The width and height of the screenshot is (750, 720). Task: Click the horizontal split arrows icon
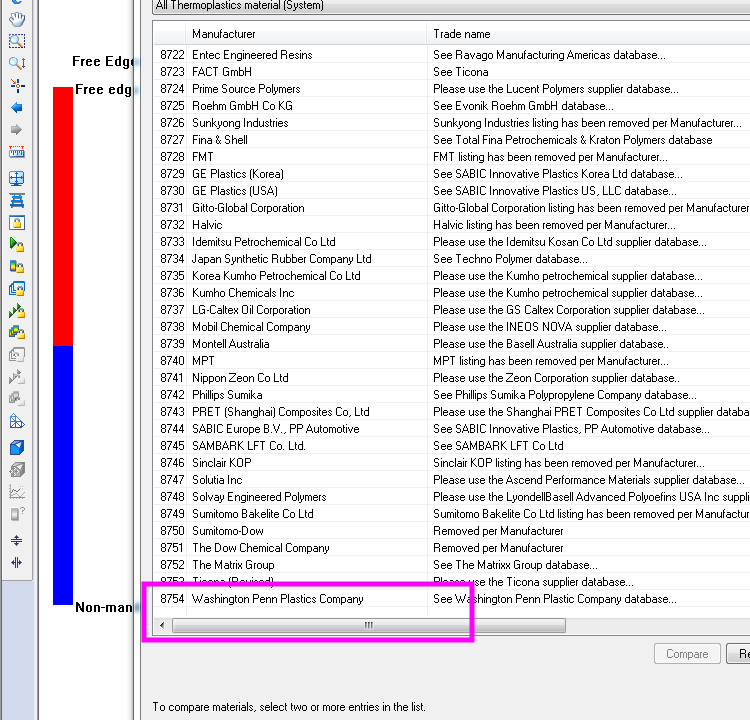point(17,541)
